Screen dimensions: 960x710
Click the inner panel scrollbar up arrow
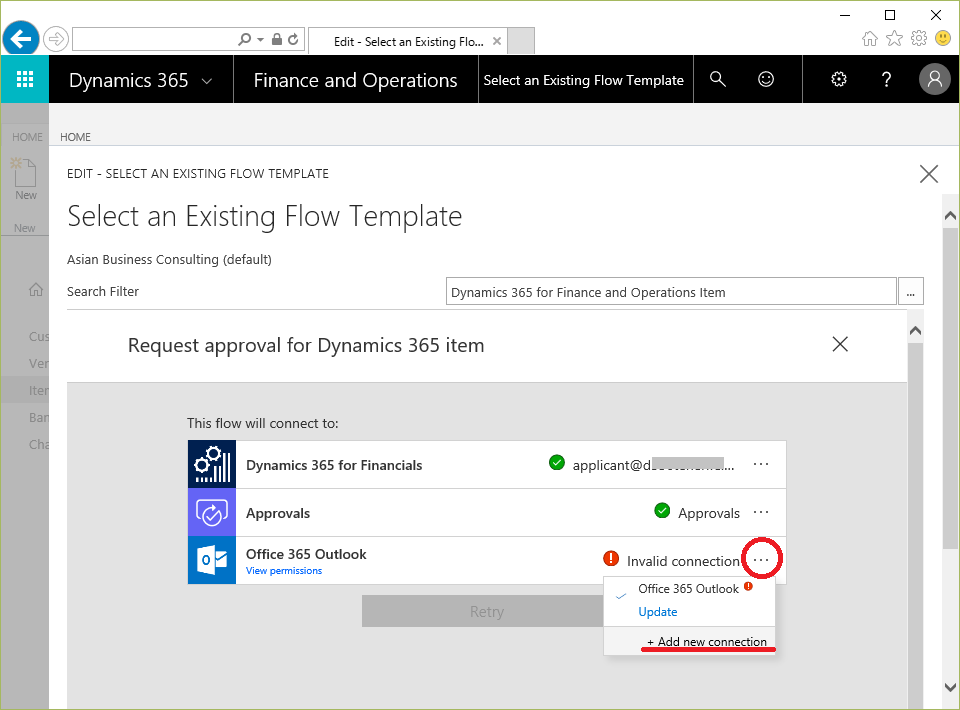tap(915, 331)
